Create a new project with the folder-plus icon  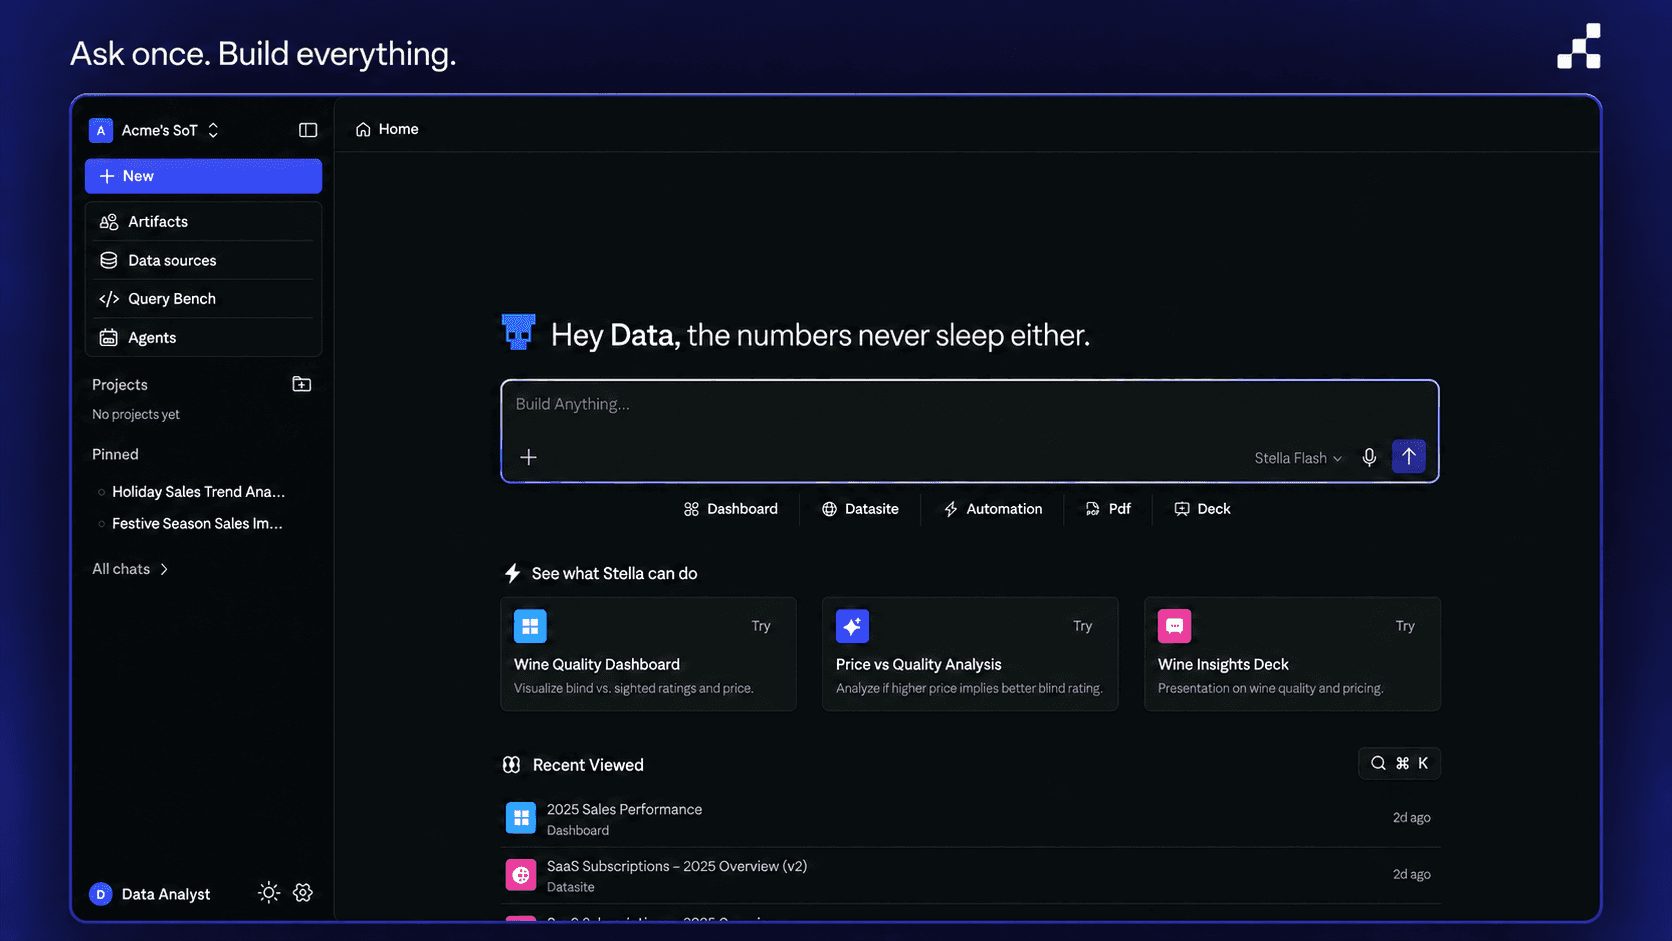[x=301, y=384]
